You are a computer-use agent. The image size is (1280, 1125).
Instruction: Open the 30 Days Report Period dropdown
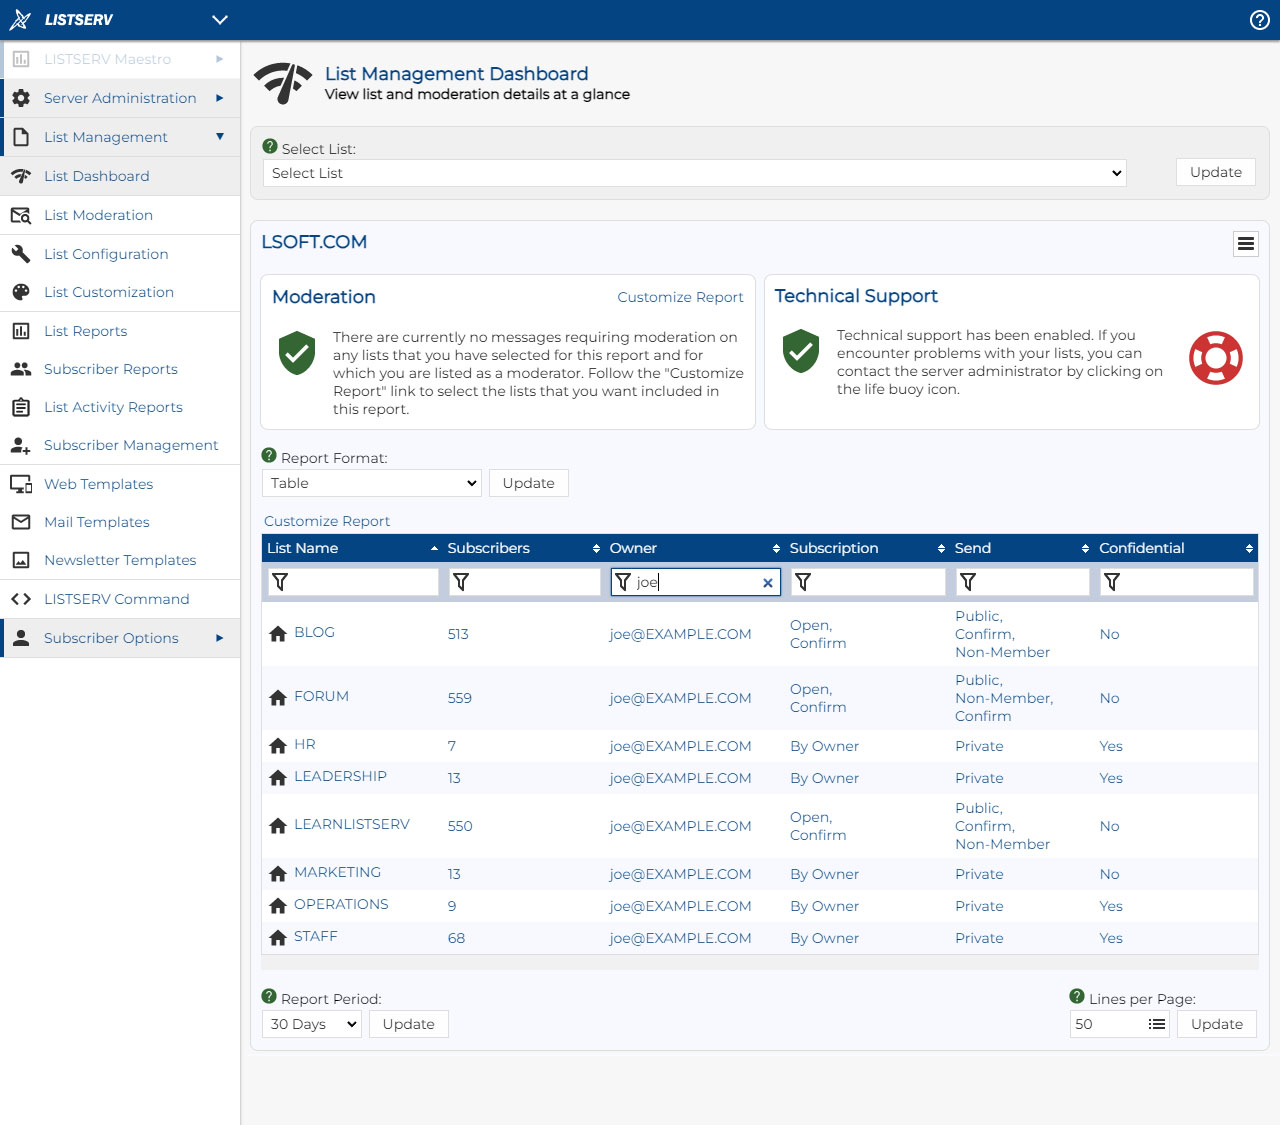pos(312,1024)
